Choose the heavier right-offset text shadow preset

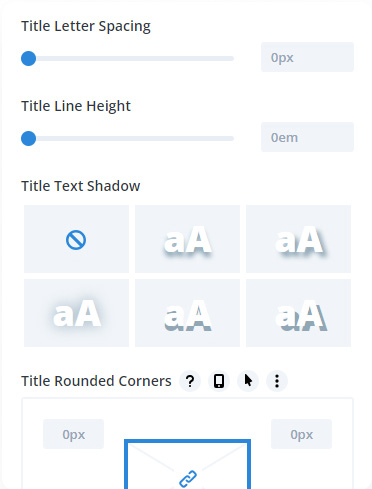pos(298,239)
